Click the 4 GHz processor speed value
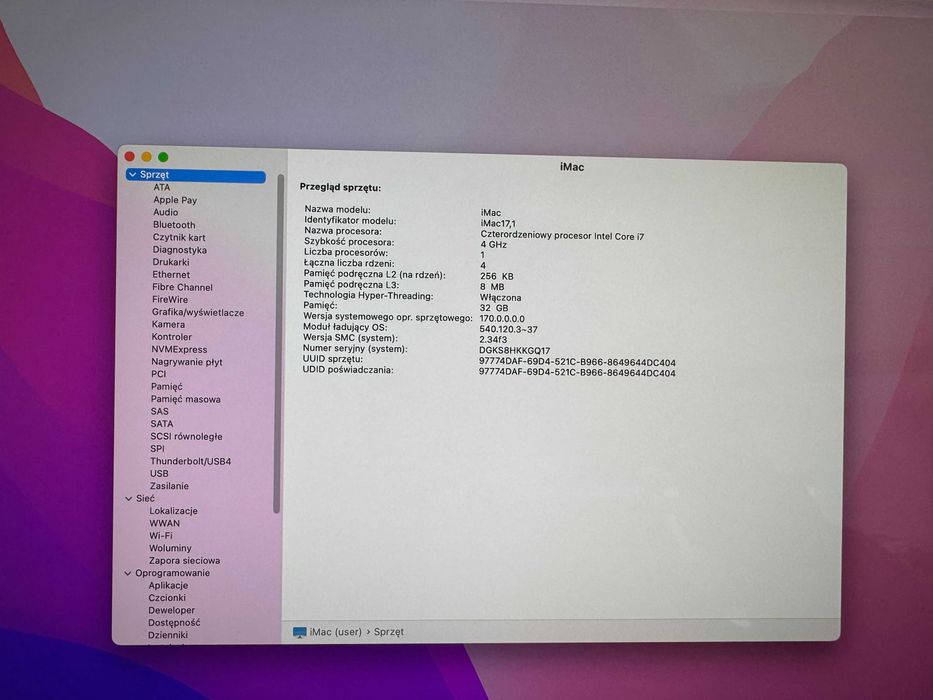This screenshot has height=700, width=933. 494,245
